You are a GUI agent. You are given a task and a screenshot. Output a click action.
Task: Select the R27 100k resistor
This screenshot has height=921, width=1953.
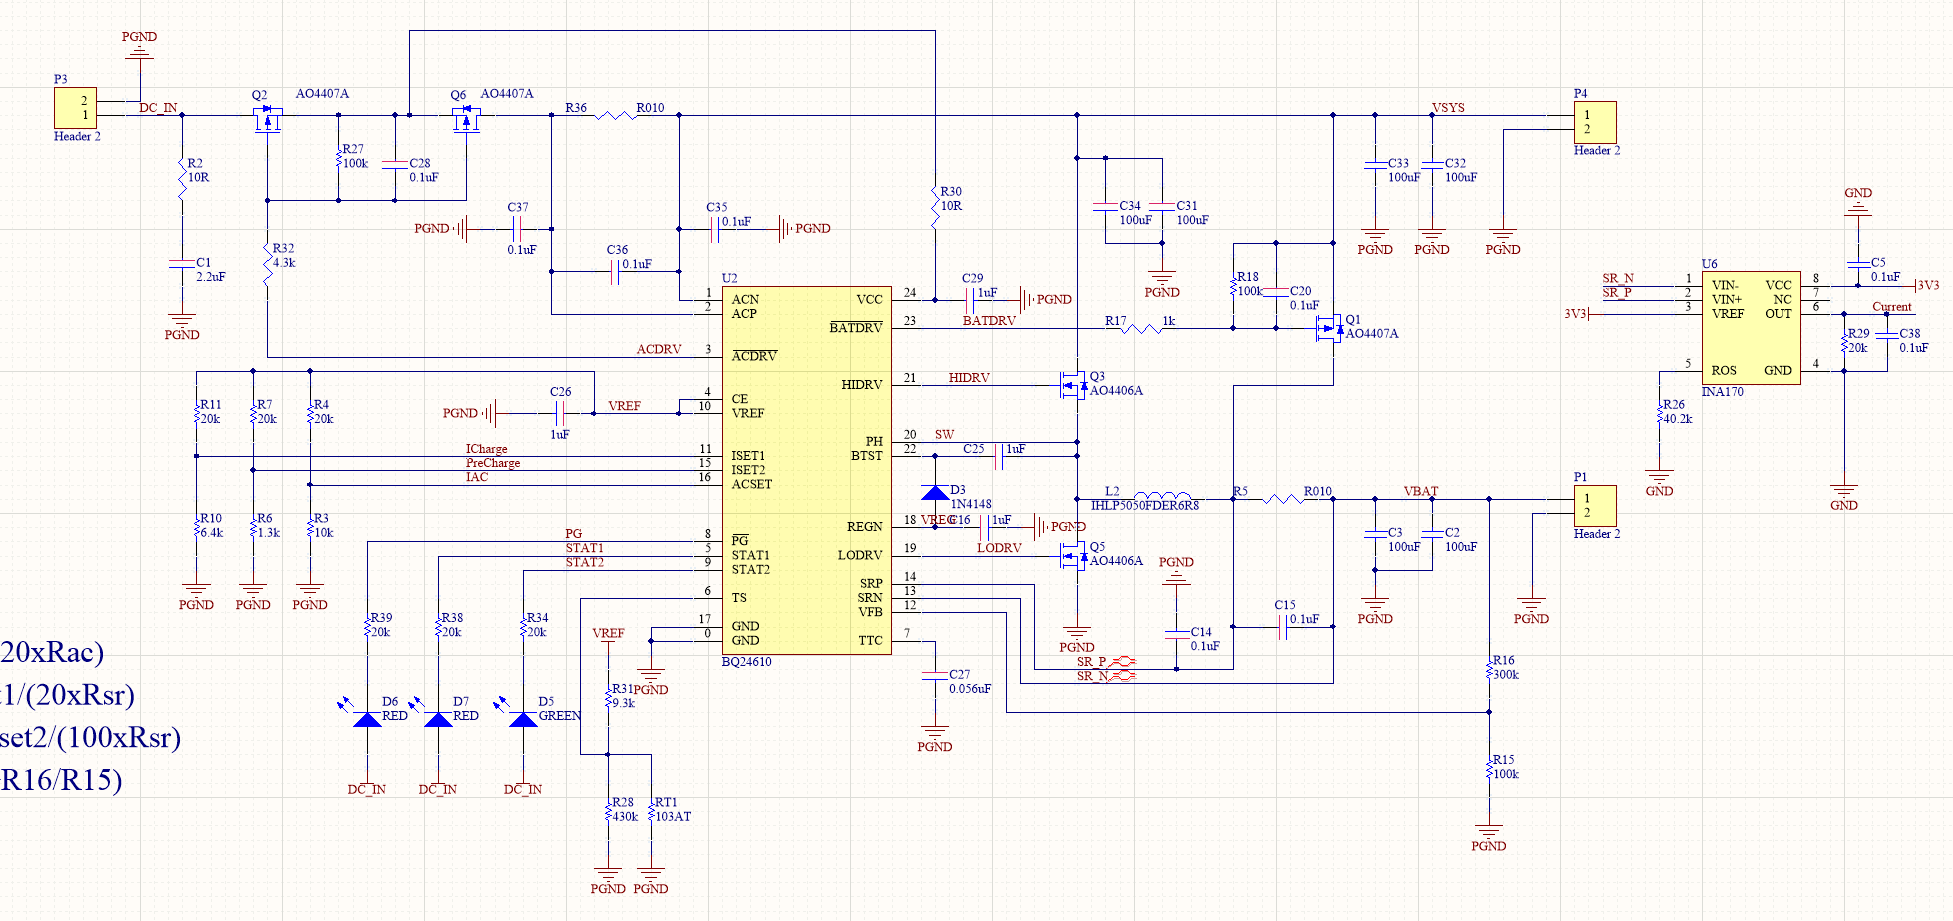point(339,157)
